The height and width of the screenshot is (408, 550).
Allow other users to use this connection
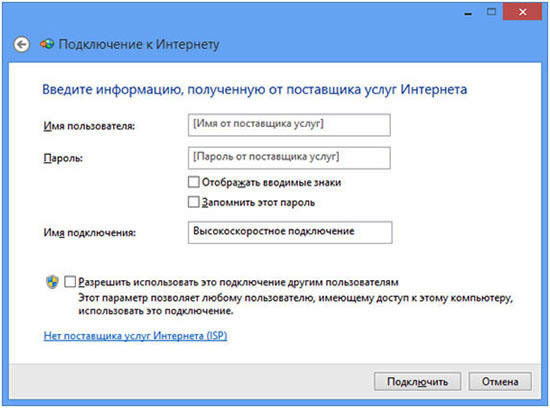[x=70, y=281]
